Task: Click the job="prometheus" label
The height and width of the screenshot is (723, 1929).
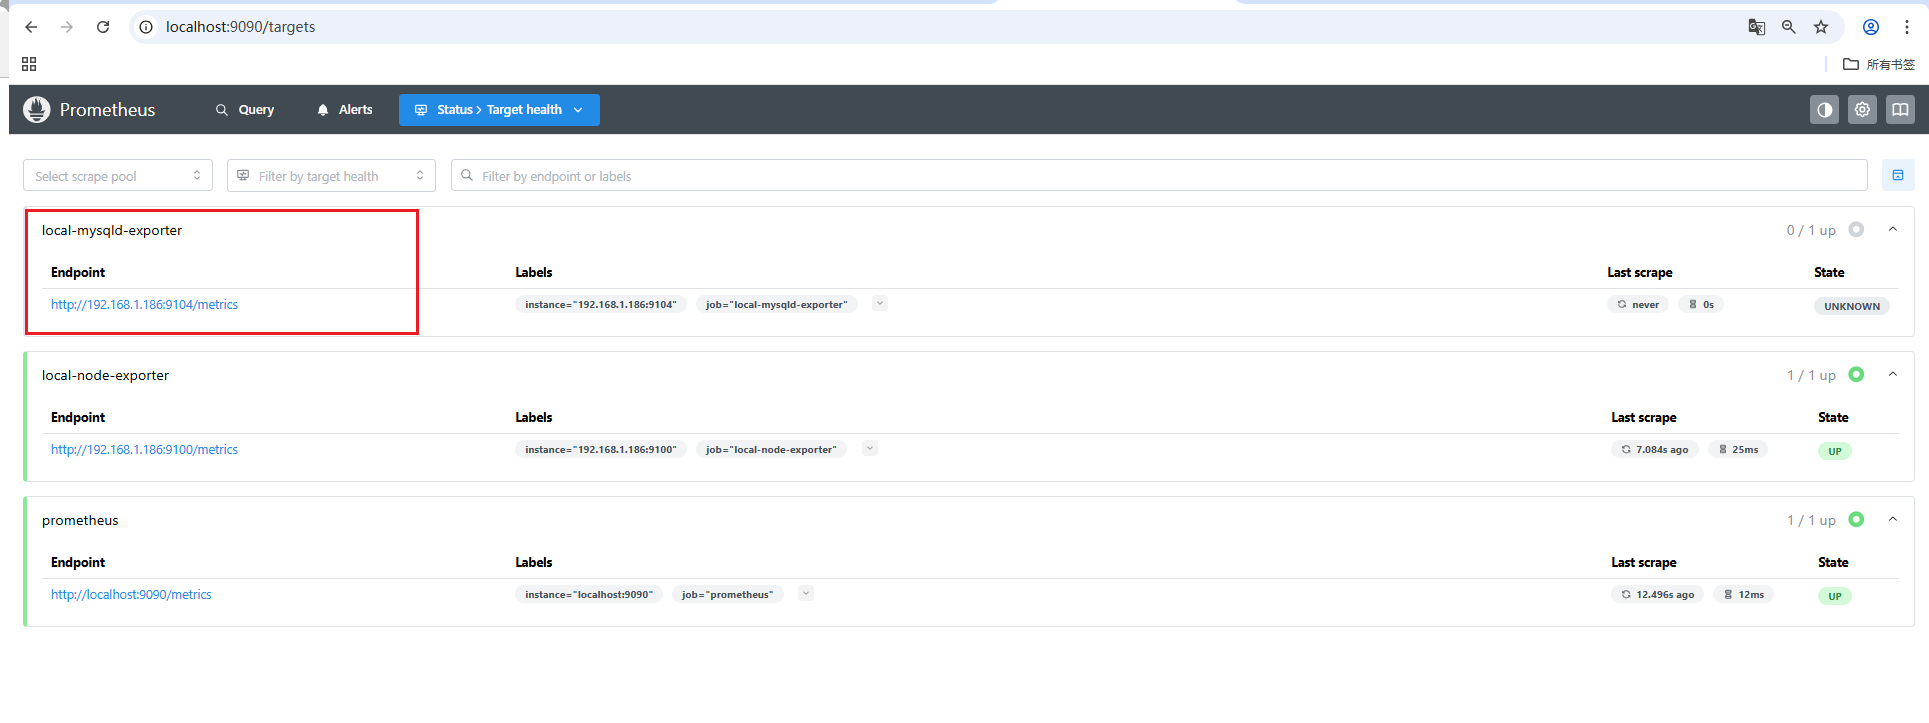Action: (728, 595)
